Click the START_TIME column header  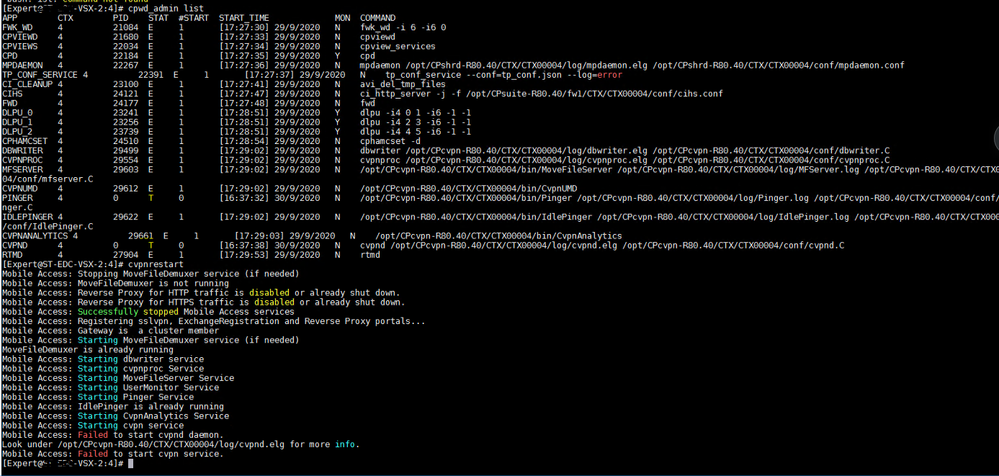click(x=243, y=18)
